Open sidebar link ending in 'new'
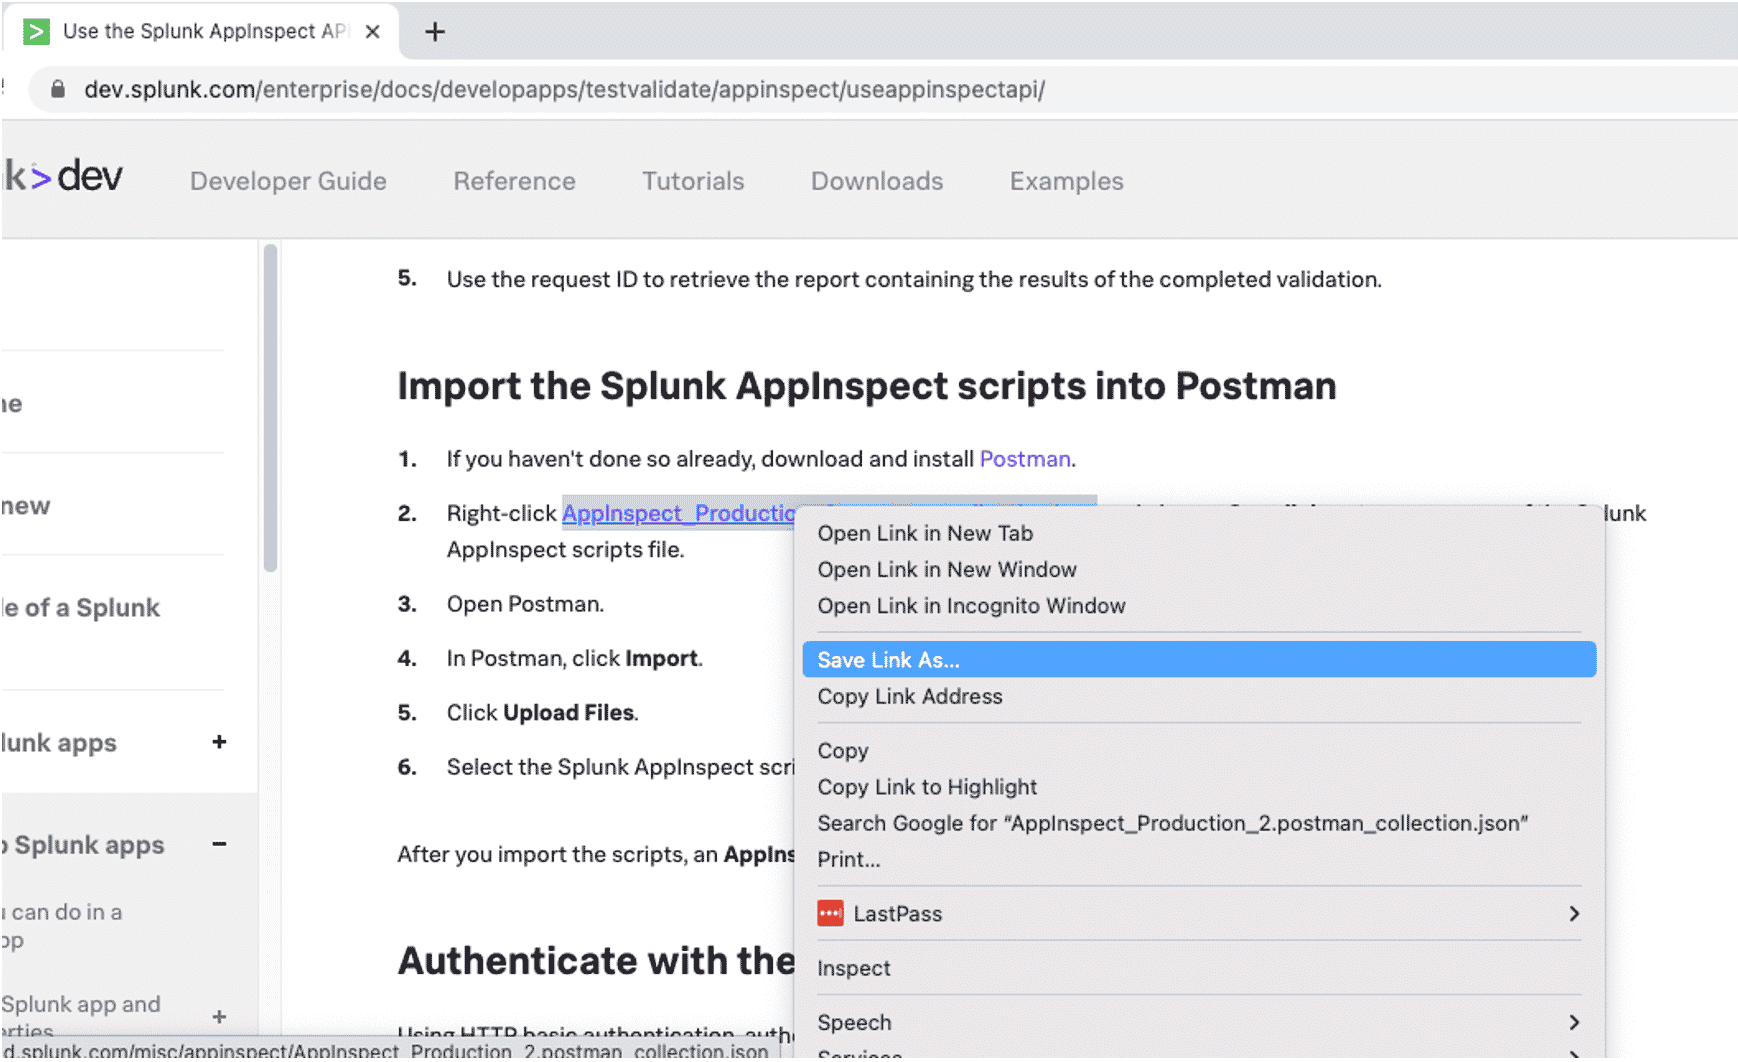Viewport: 1738px width, 1062px height. tap(26, 506)
